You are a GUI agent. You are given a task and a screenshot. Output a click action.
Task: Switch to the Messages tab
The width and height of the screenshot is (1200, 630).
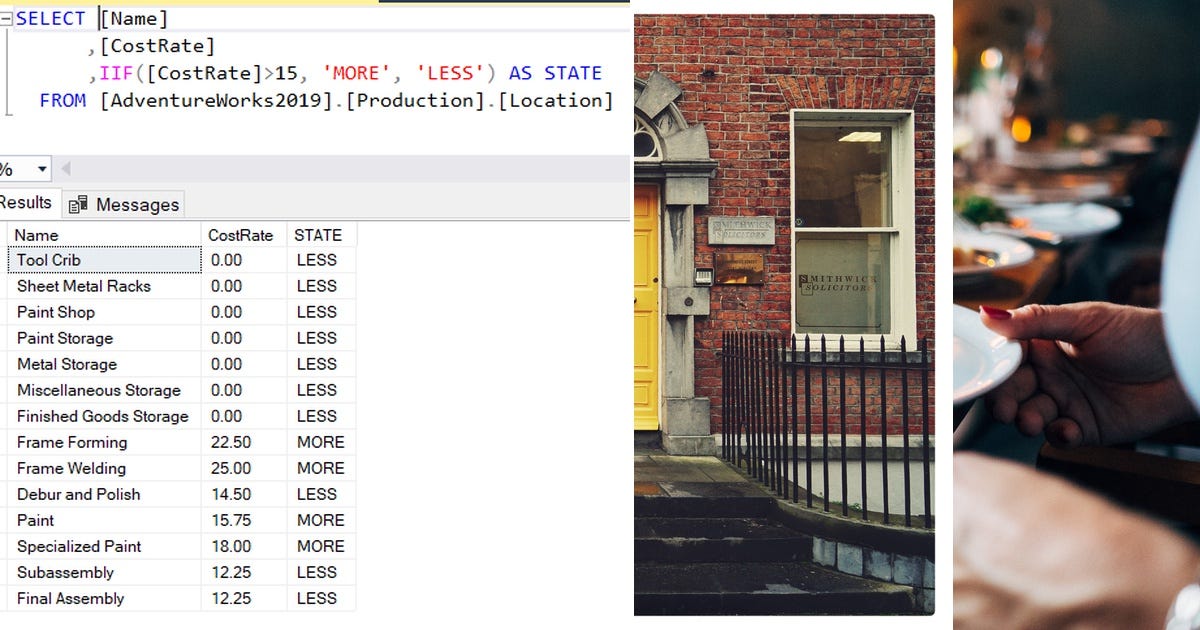[135, 204]
